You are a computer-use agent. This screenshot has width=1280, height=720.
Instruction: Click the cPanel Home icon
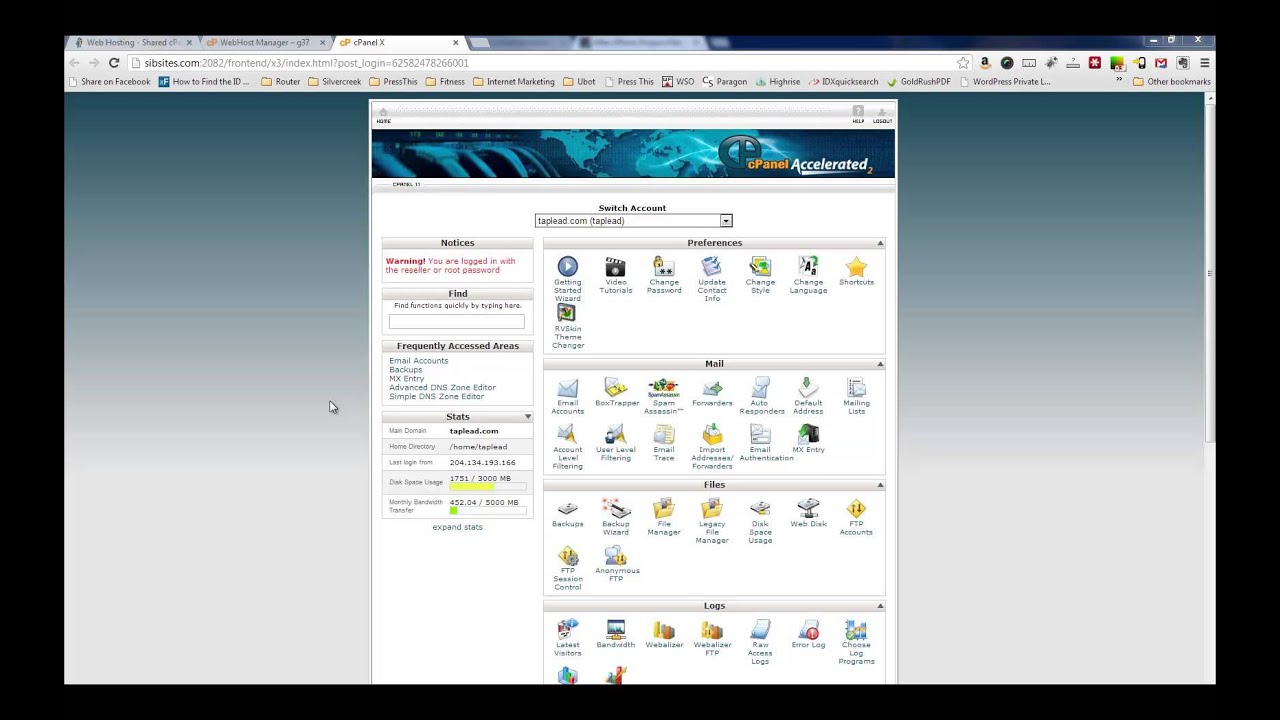coord(383,115)
